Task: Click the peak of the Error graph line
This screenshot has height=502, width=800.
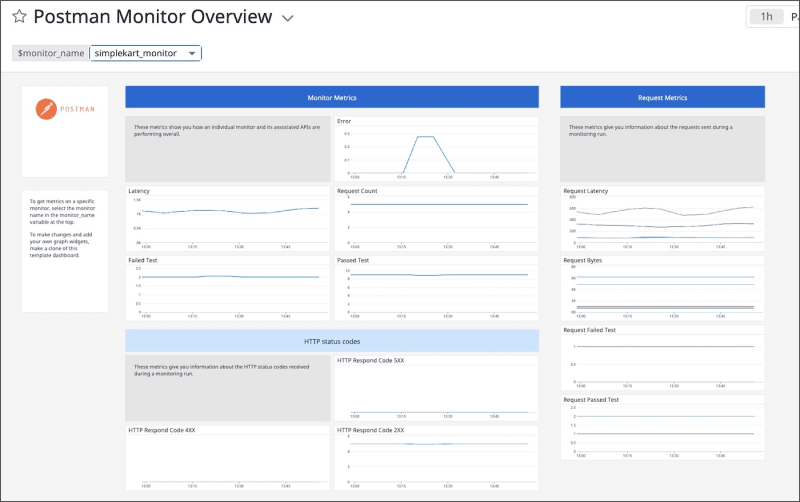Action: tap(426, 137)
